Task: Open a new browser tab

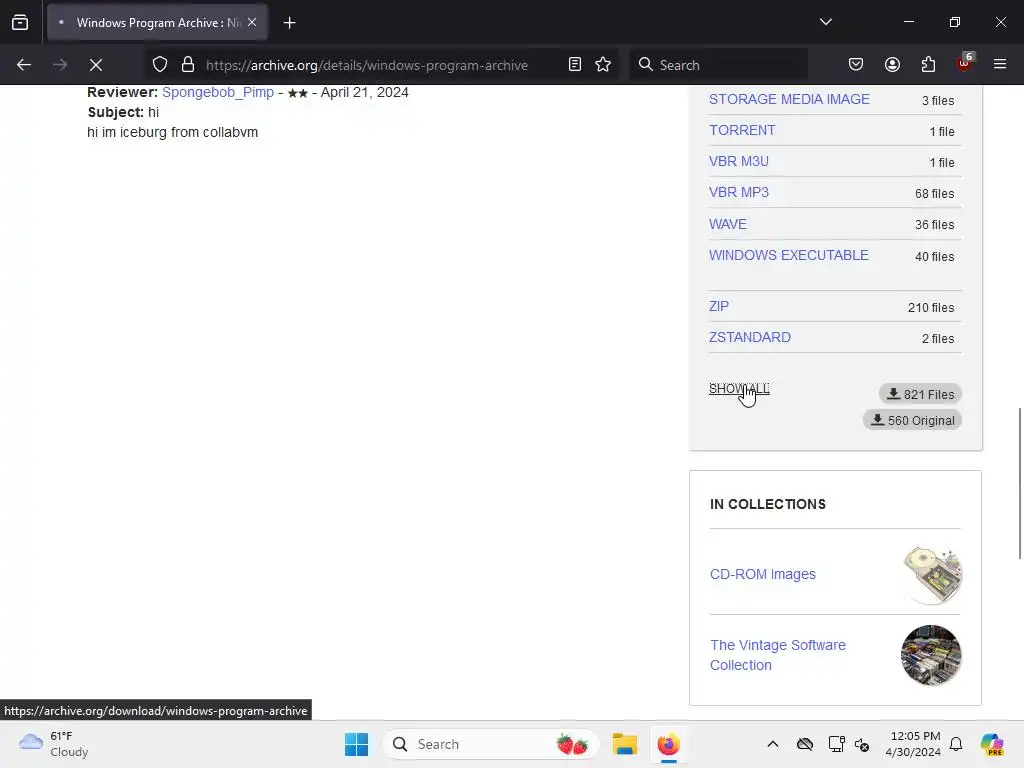Action: click(x=289, y=23)
